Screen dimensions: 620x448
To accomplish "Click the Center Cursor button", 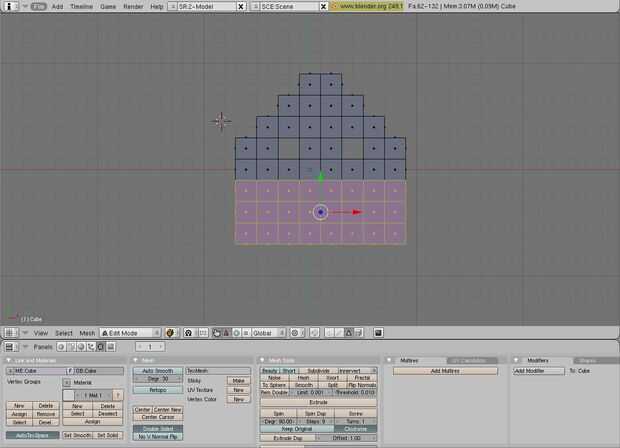I will click(158, 417).
